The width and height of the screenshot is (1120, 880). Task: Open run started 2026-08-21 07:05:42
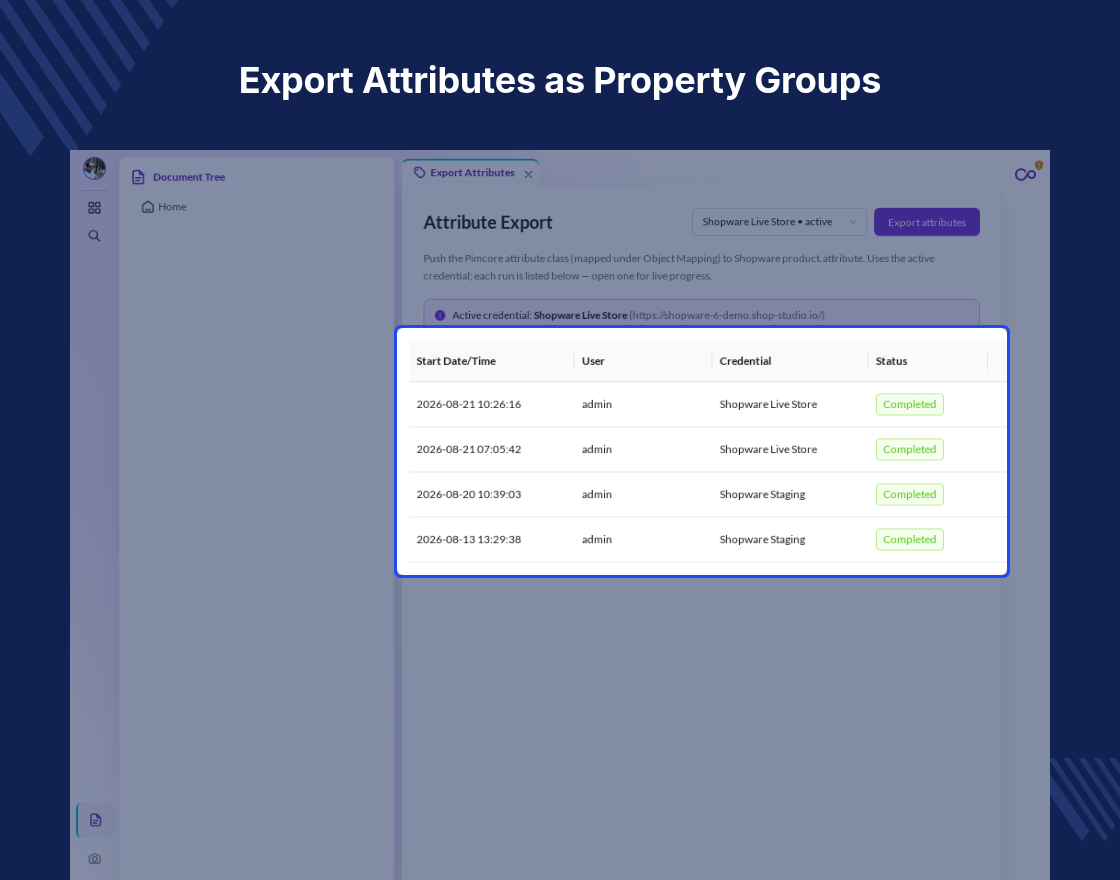[707, 449]
